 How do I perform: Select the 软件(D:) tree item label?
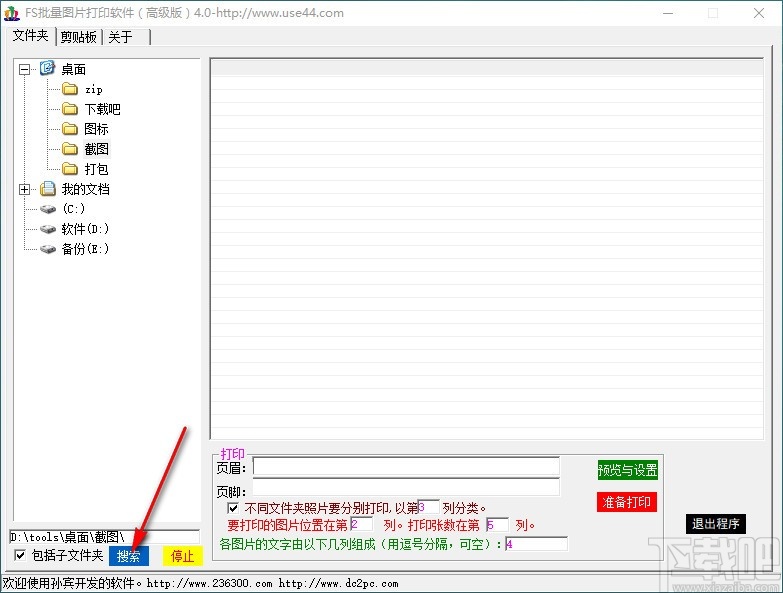pyautogui.click(x=85, y=229)
